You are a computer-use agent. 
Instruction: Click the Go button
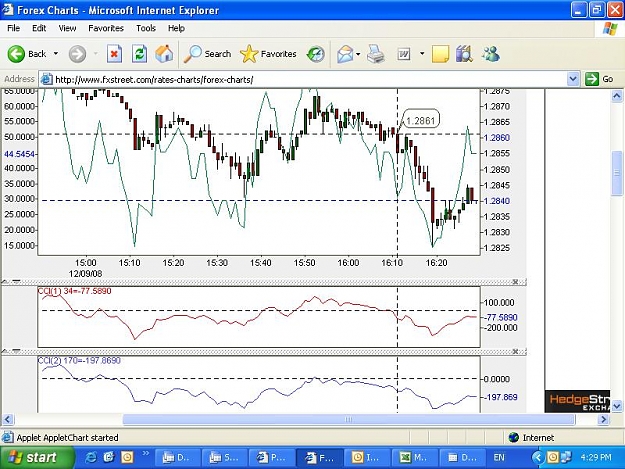pos(599,79)
